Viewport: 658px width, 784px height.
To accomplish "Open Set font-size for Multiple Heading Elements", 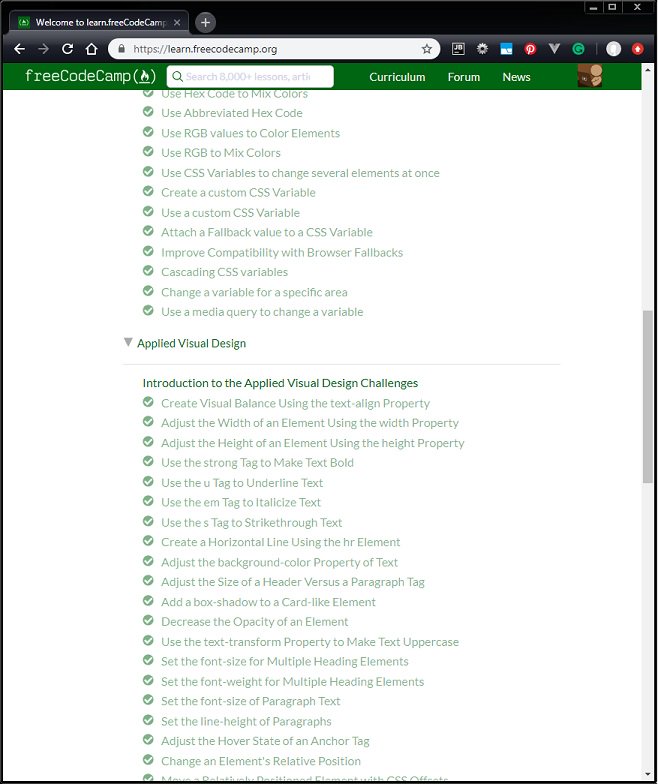I will [x=284, y=662].
